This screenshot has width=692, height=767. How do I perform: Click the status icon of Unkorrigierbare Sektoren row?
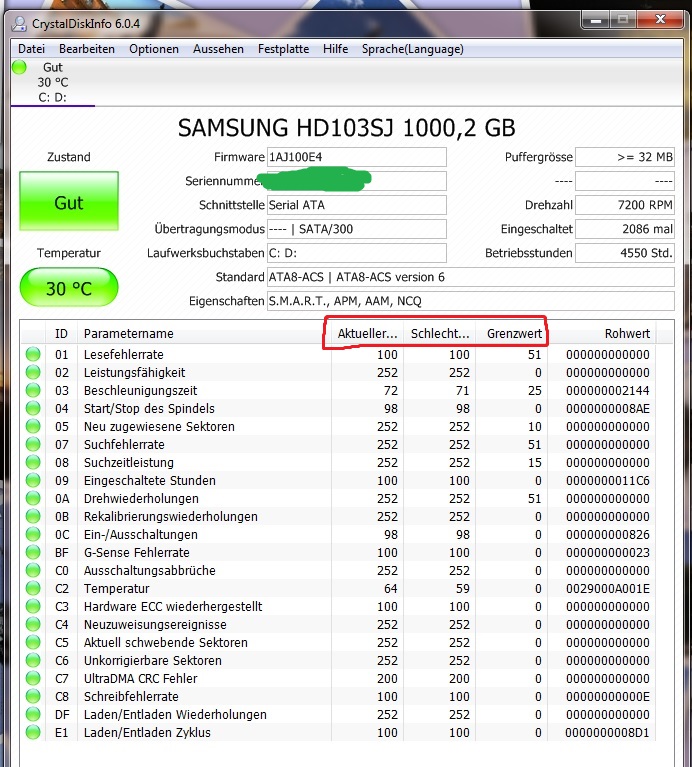tap(33, 660)
